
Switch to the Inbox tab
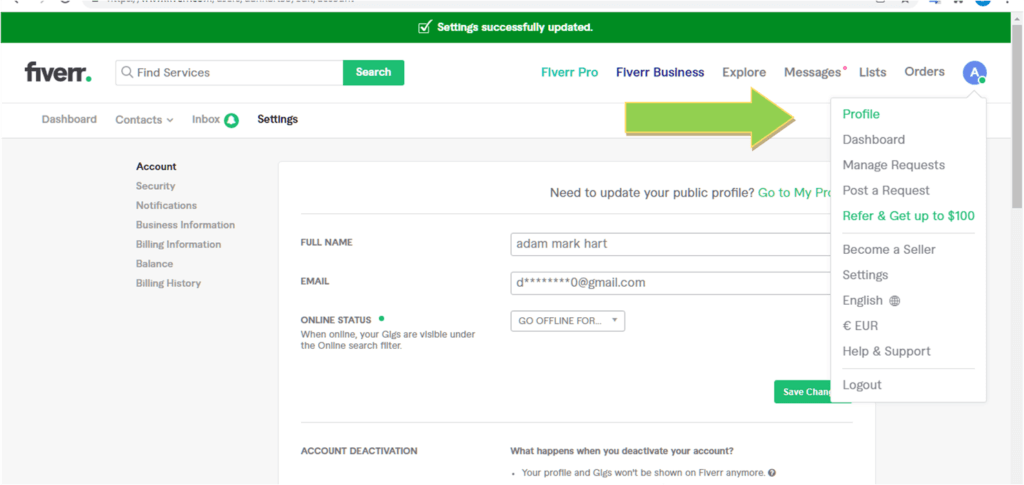206,119
